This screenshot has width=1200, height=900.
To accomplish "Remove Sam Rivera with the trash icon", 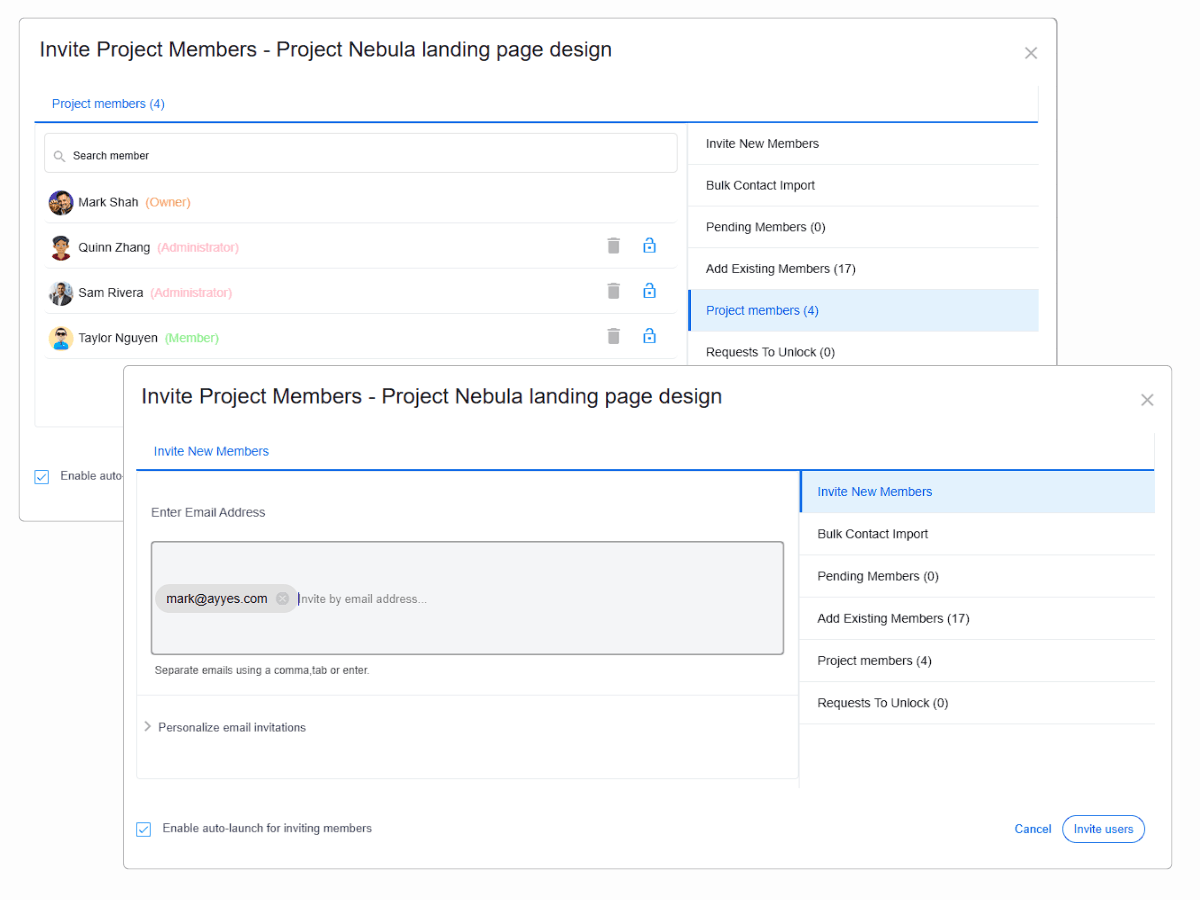I will (614, 291).
